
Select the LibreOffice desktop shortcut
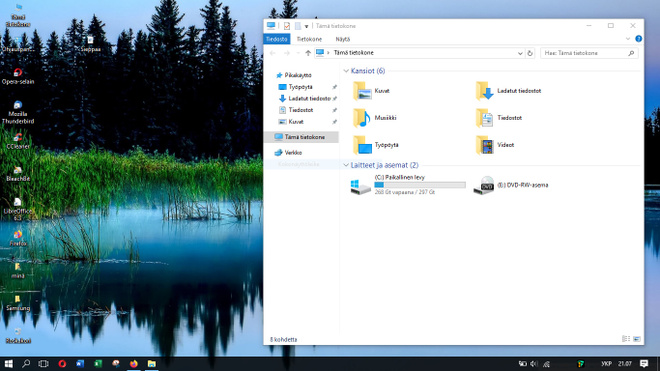[18, 209]
